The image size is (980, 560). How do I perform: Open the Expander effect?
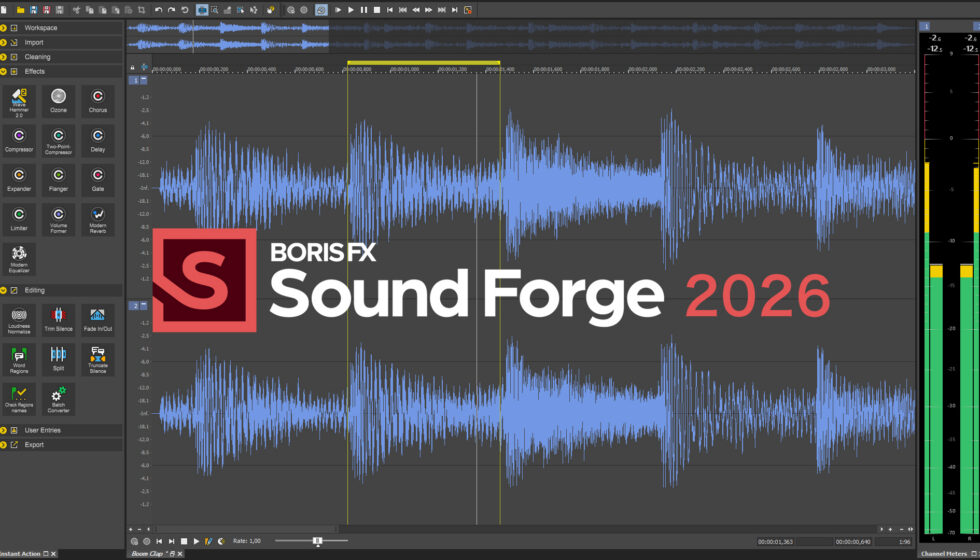[19, 181]
